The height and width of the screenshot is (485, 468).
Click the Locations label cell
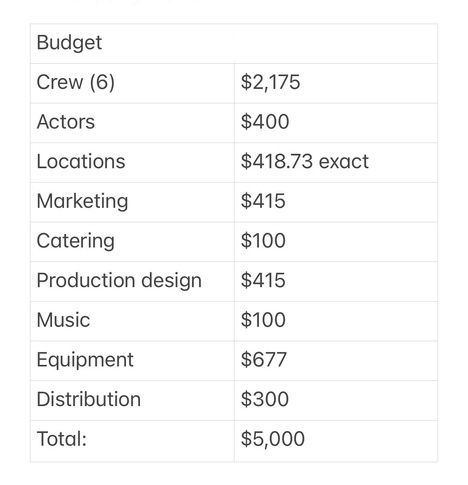[x=132, y=163]
